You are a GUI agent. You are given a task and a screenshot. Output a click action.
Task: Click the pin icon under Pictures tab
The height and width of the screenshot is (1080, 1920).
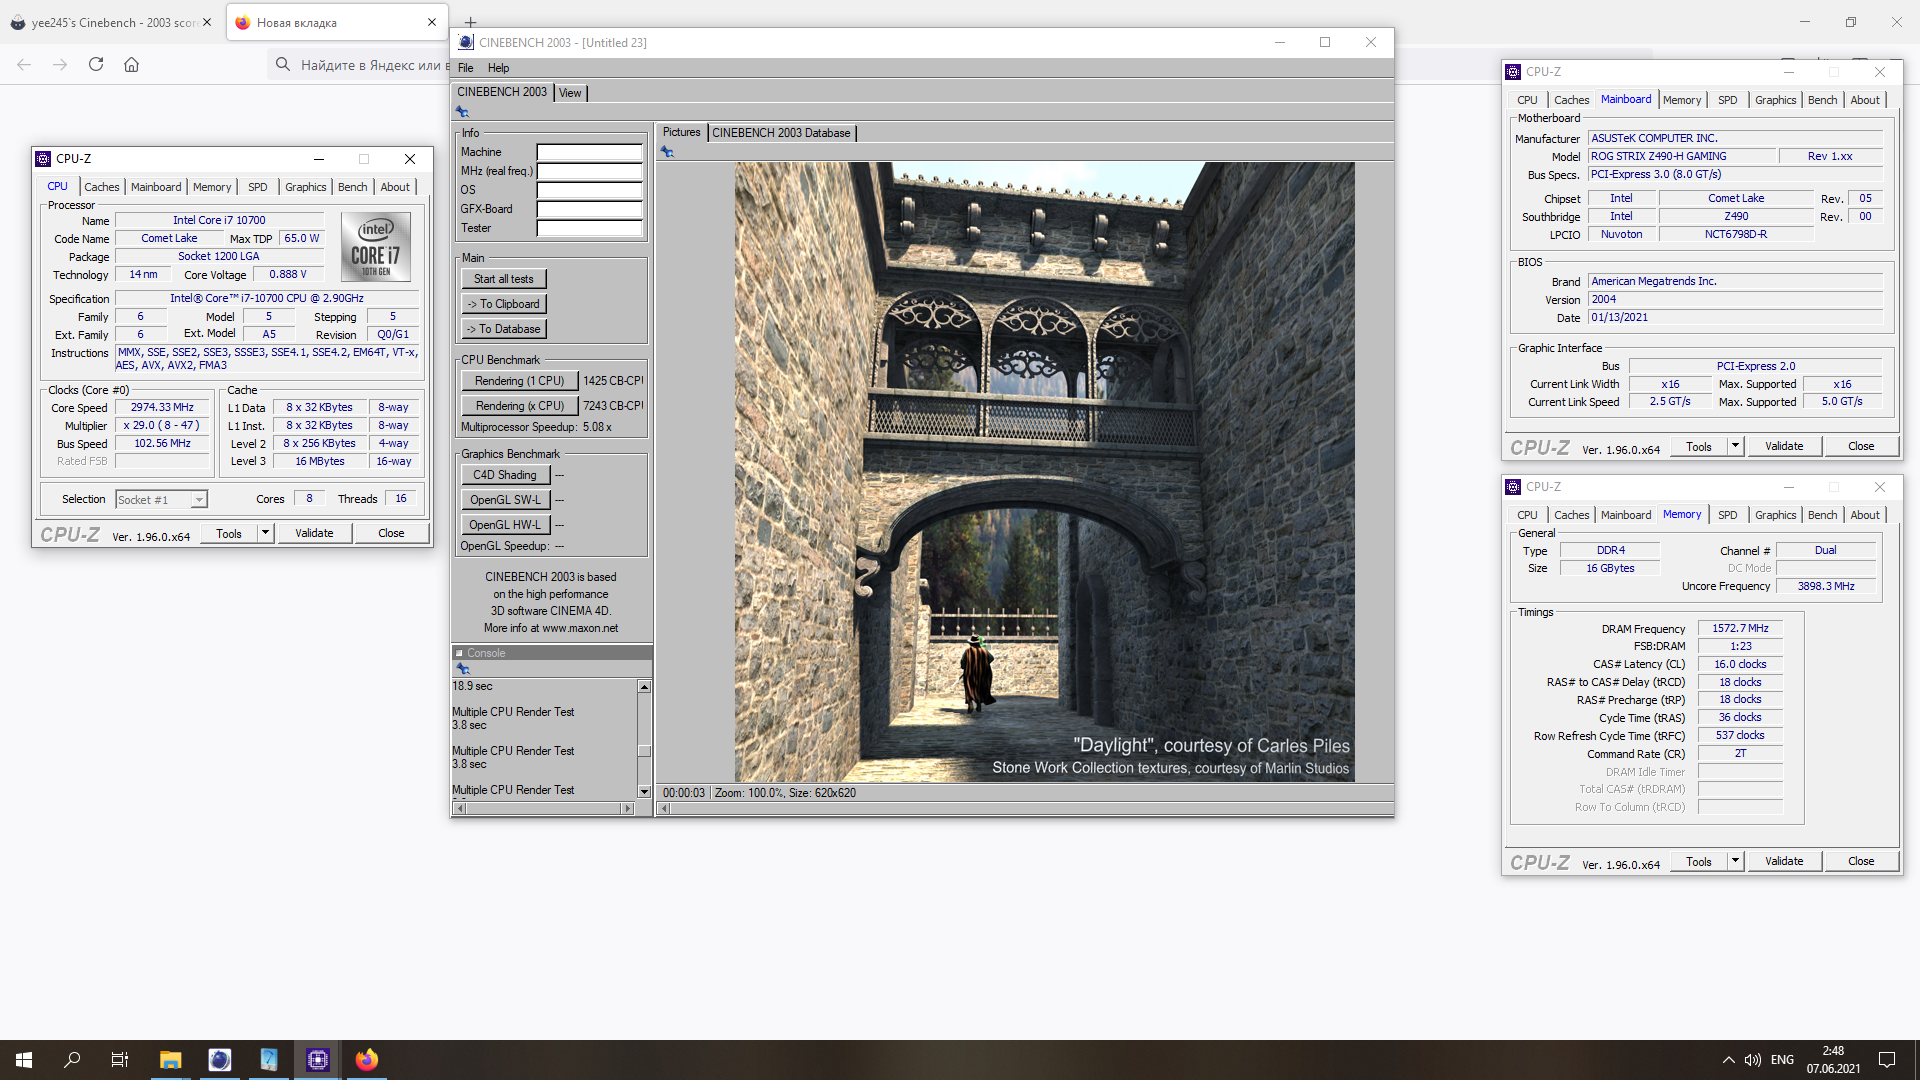coord(667,152)
